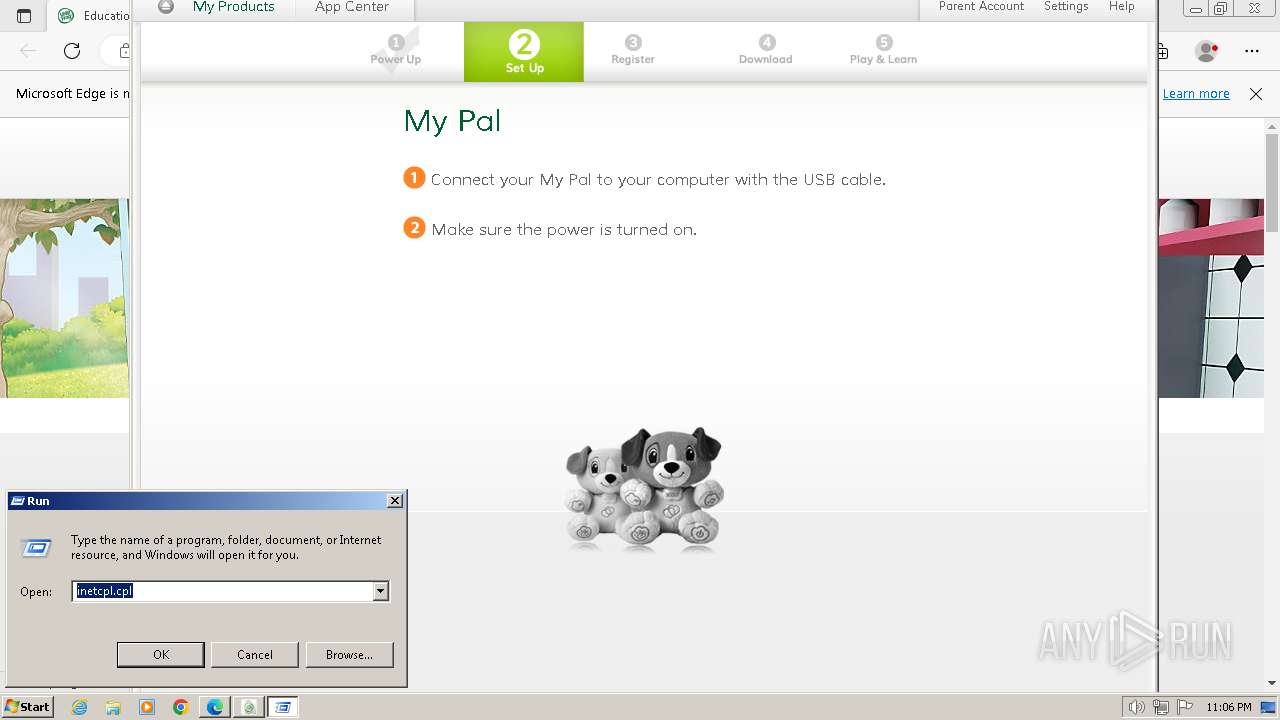This screenshot has width=1280, height=720.
Task: Open the Settings menu in LeapFrog Connect
Action: (1066, 7)
